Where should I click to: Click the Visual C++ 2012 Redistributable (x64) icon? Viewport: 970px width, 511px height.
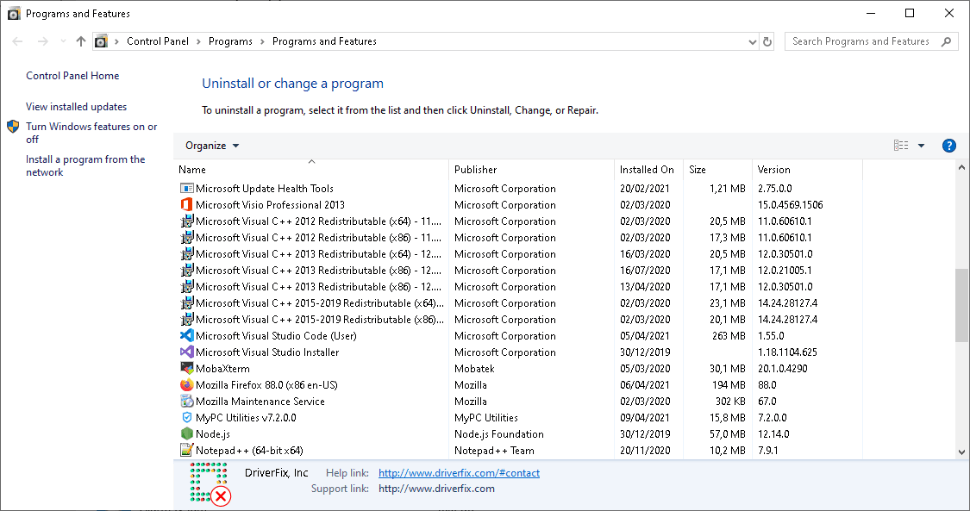click(186, 221)
